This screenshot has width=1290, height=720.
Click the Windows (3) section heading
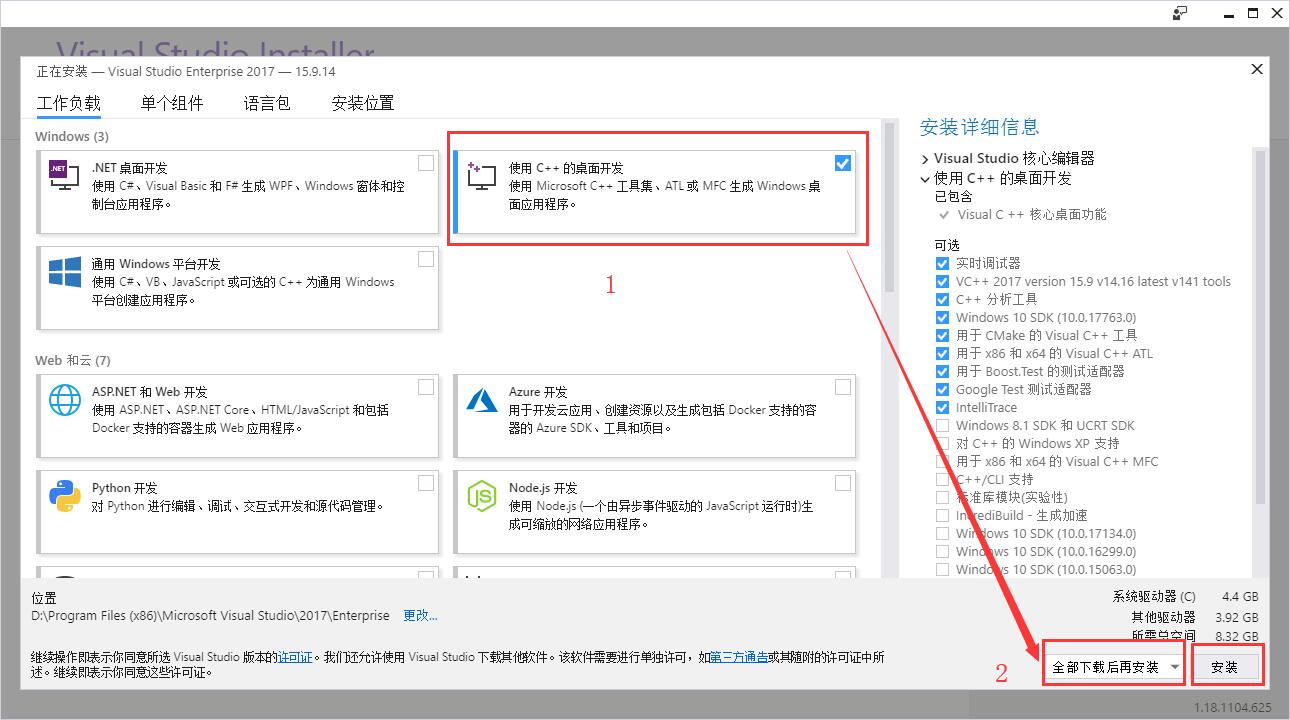(x=72, y=136)
